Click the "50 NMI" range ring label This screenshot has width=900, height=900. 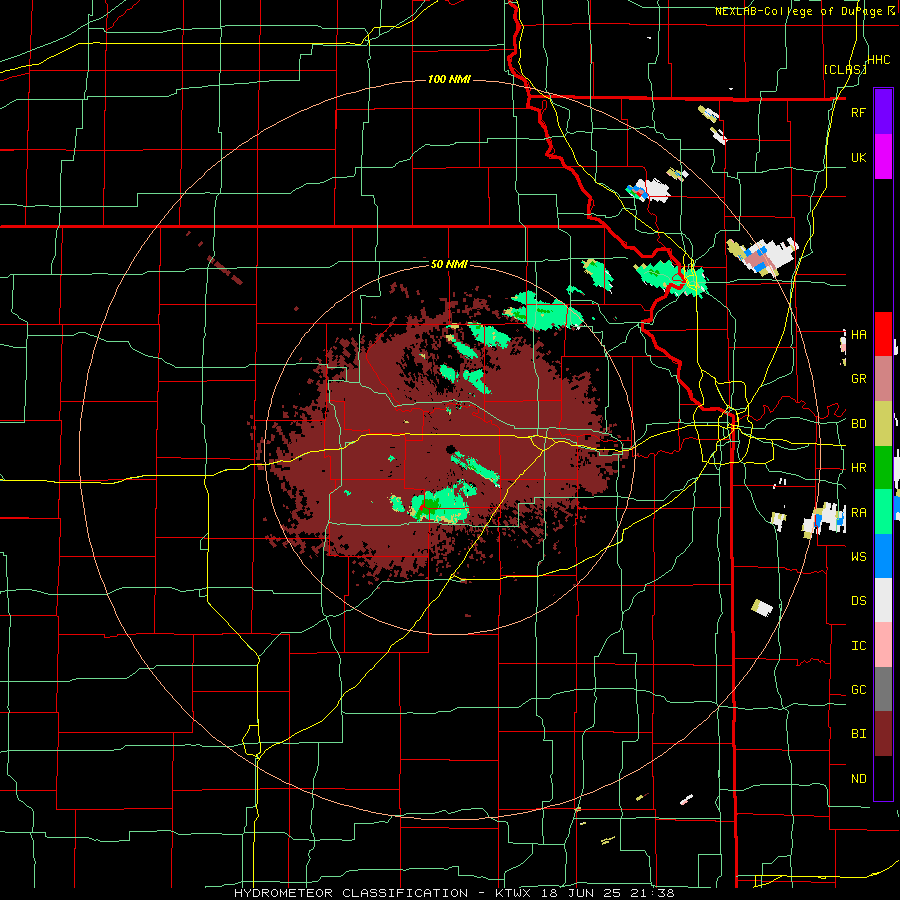pyautogui.click(x=449, y=264)
